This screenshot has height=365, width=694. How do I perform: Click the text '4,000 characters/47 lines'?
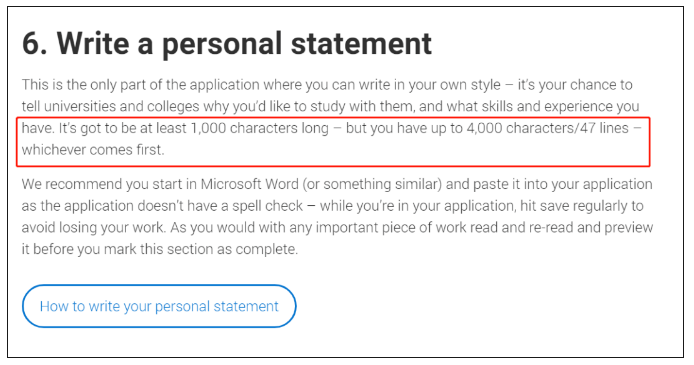click(547, 128)
